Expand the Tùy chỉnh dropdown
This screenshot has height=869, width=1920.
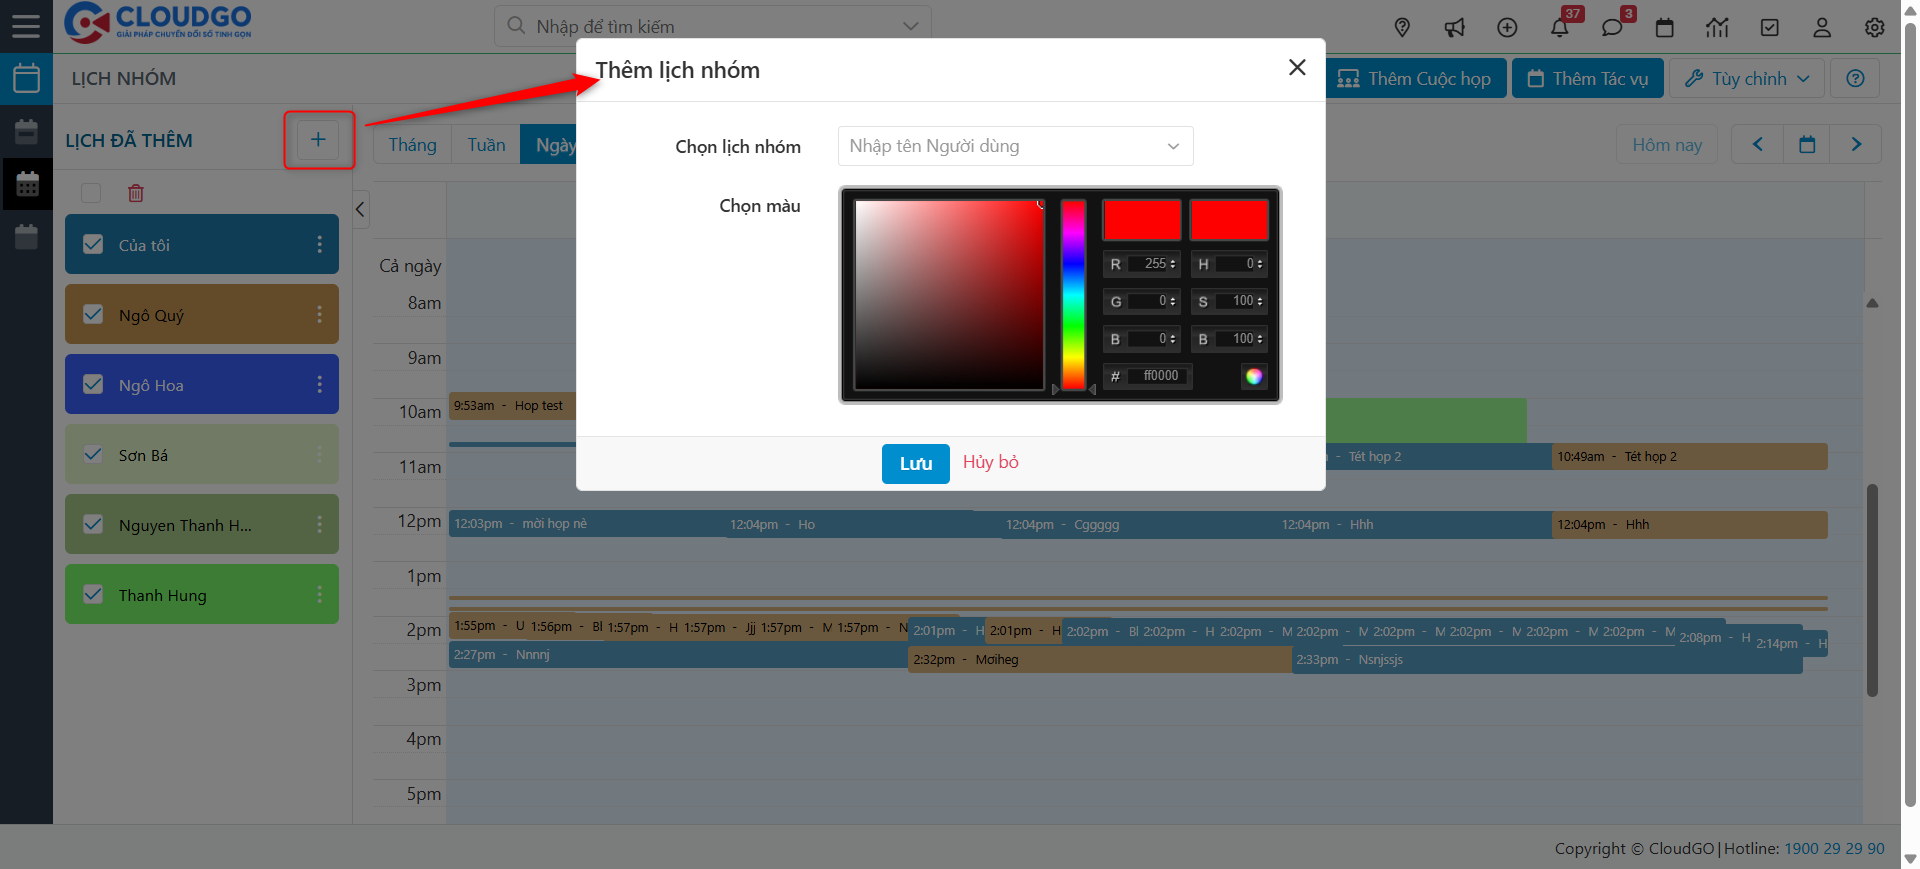click(1747, 78)
